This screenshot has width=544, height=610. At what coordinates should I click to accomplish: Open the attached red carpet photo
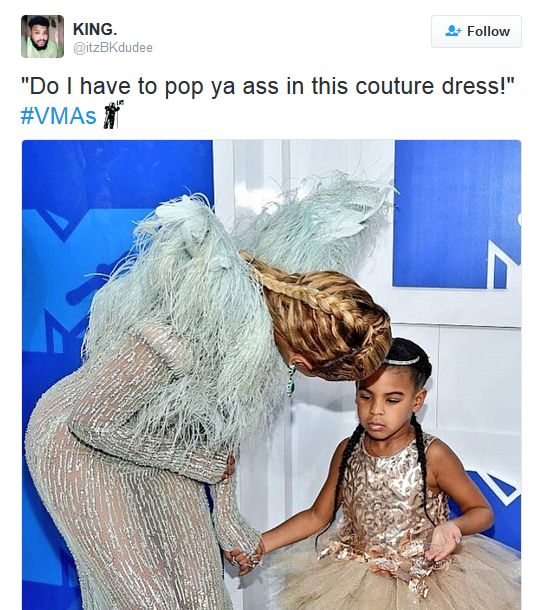[x=272, y=375]
